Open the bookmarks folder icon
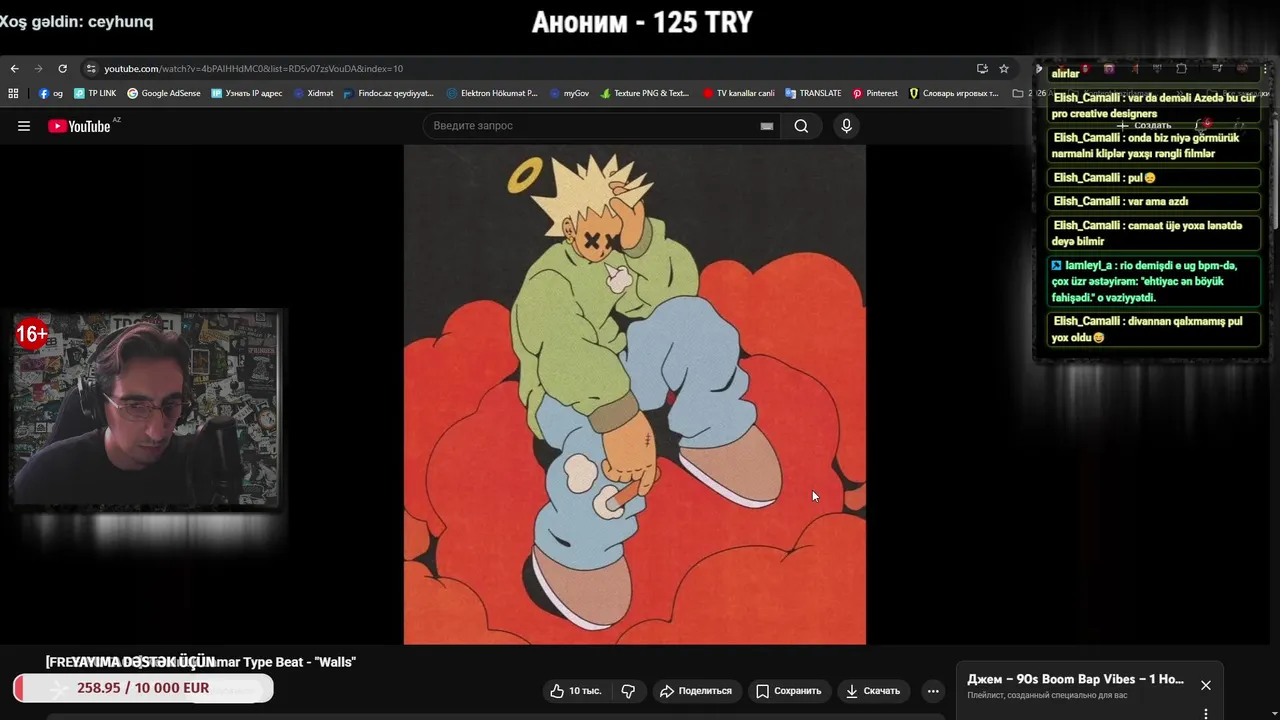Viewport: 1280px width, 720px height. tap(1018, 93)
